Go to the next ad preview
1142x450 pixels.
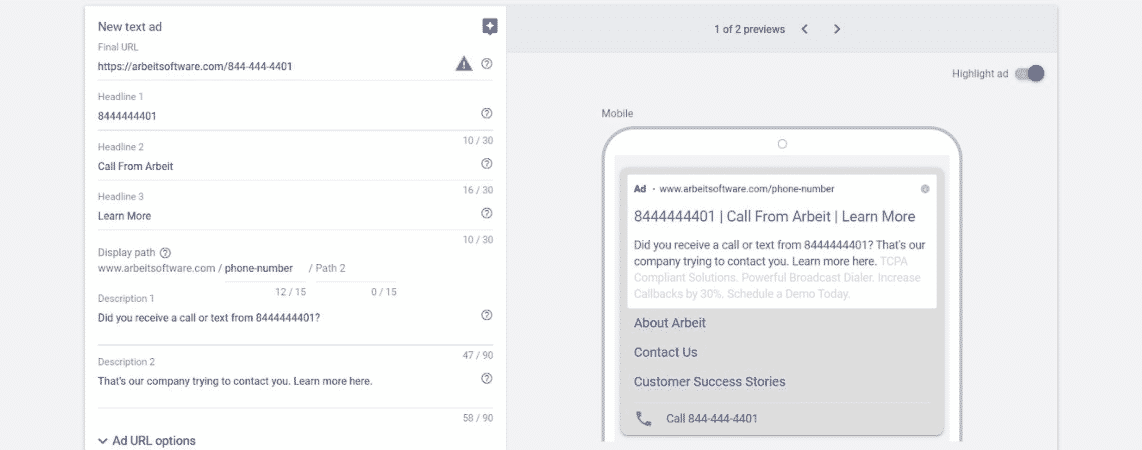[837, 29]
